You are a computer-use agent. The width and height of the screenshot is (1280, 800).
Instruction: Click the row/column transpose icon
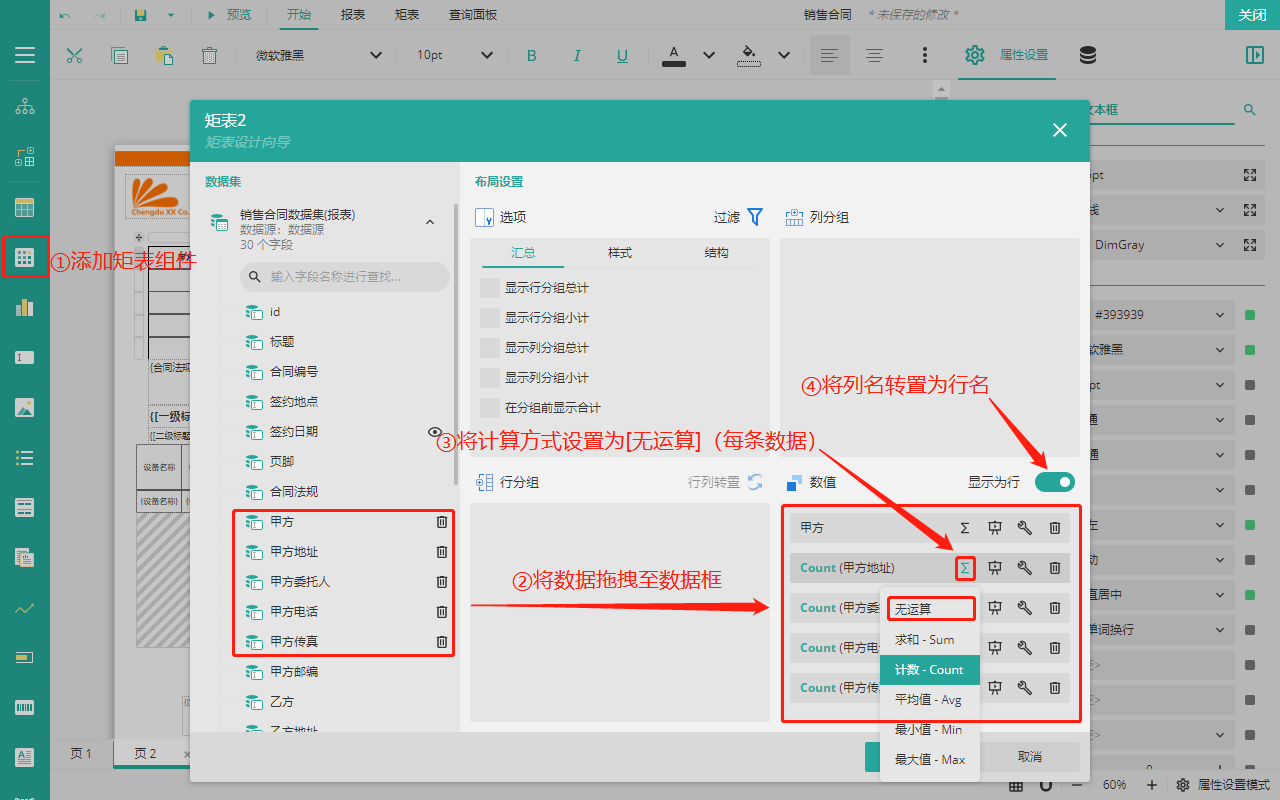click(755, 482)
